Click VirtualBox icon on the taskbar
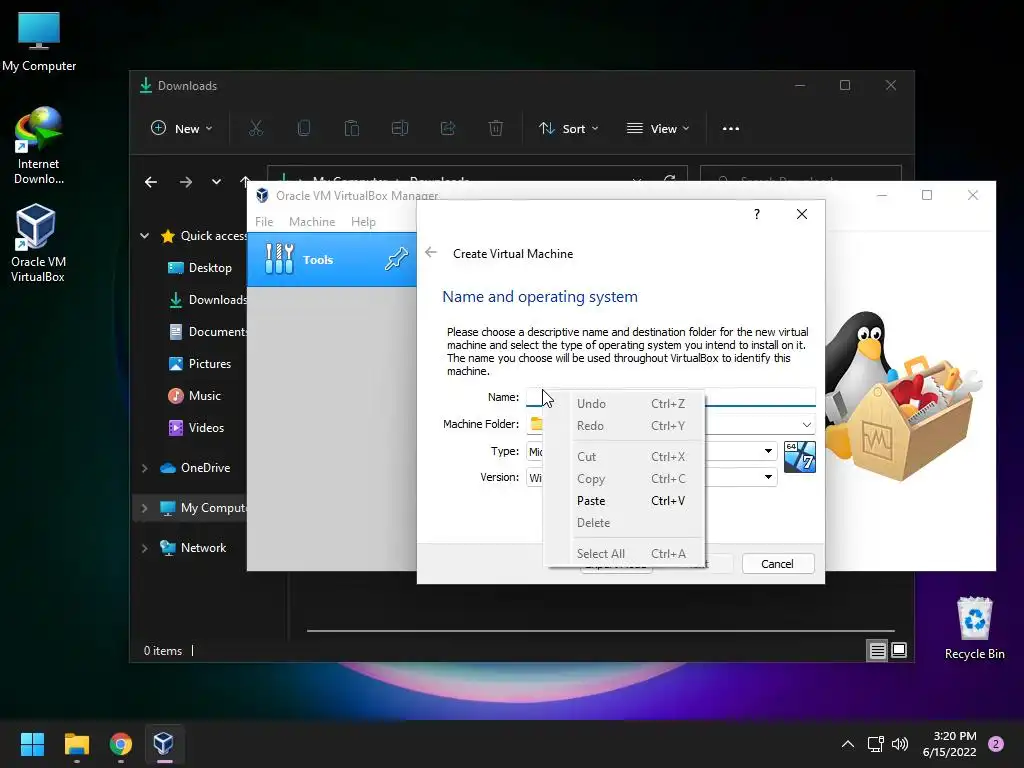The image size is (1024, 768). click(163, 744)
